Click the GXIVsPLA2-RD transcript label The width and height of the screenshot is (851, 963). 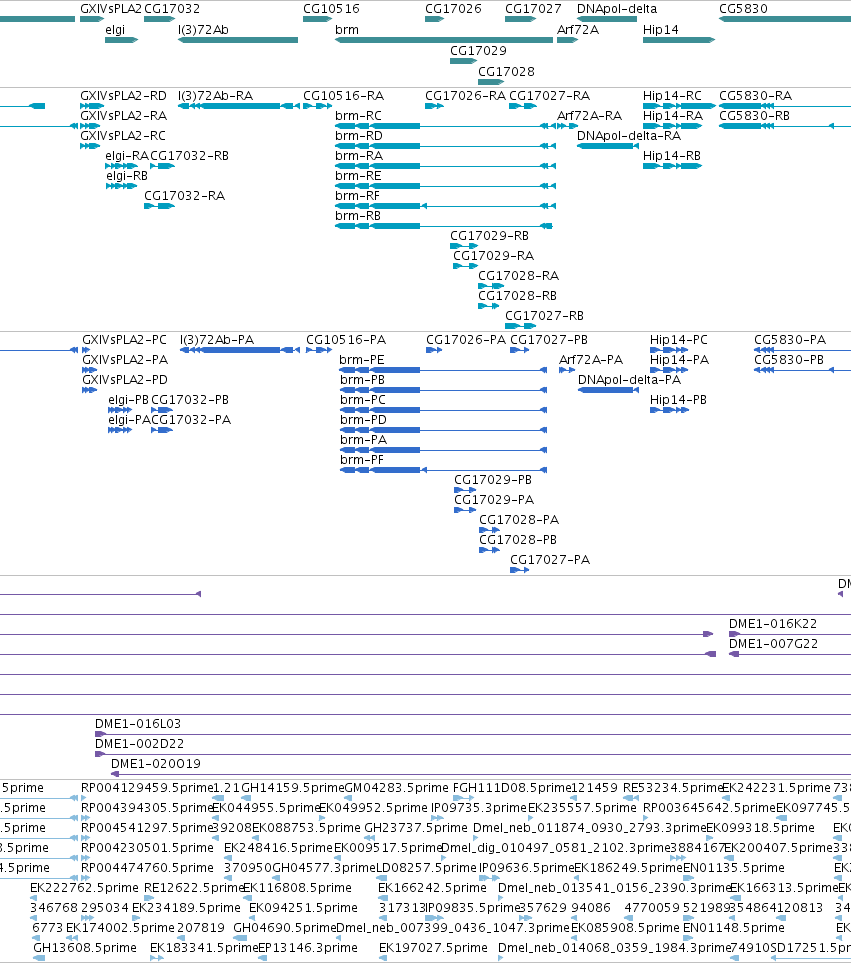[123, 96]
